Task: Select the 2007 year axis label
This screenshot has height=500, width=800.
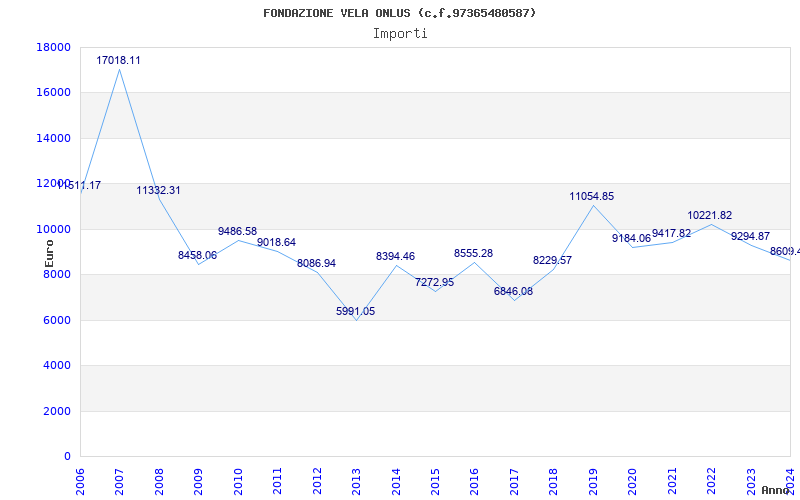Action: click(x=119, y=481)
